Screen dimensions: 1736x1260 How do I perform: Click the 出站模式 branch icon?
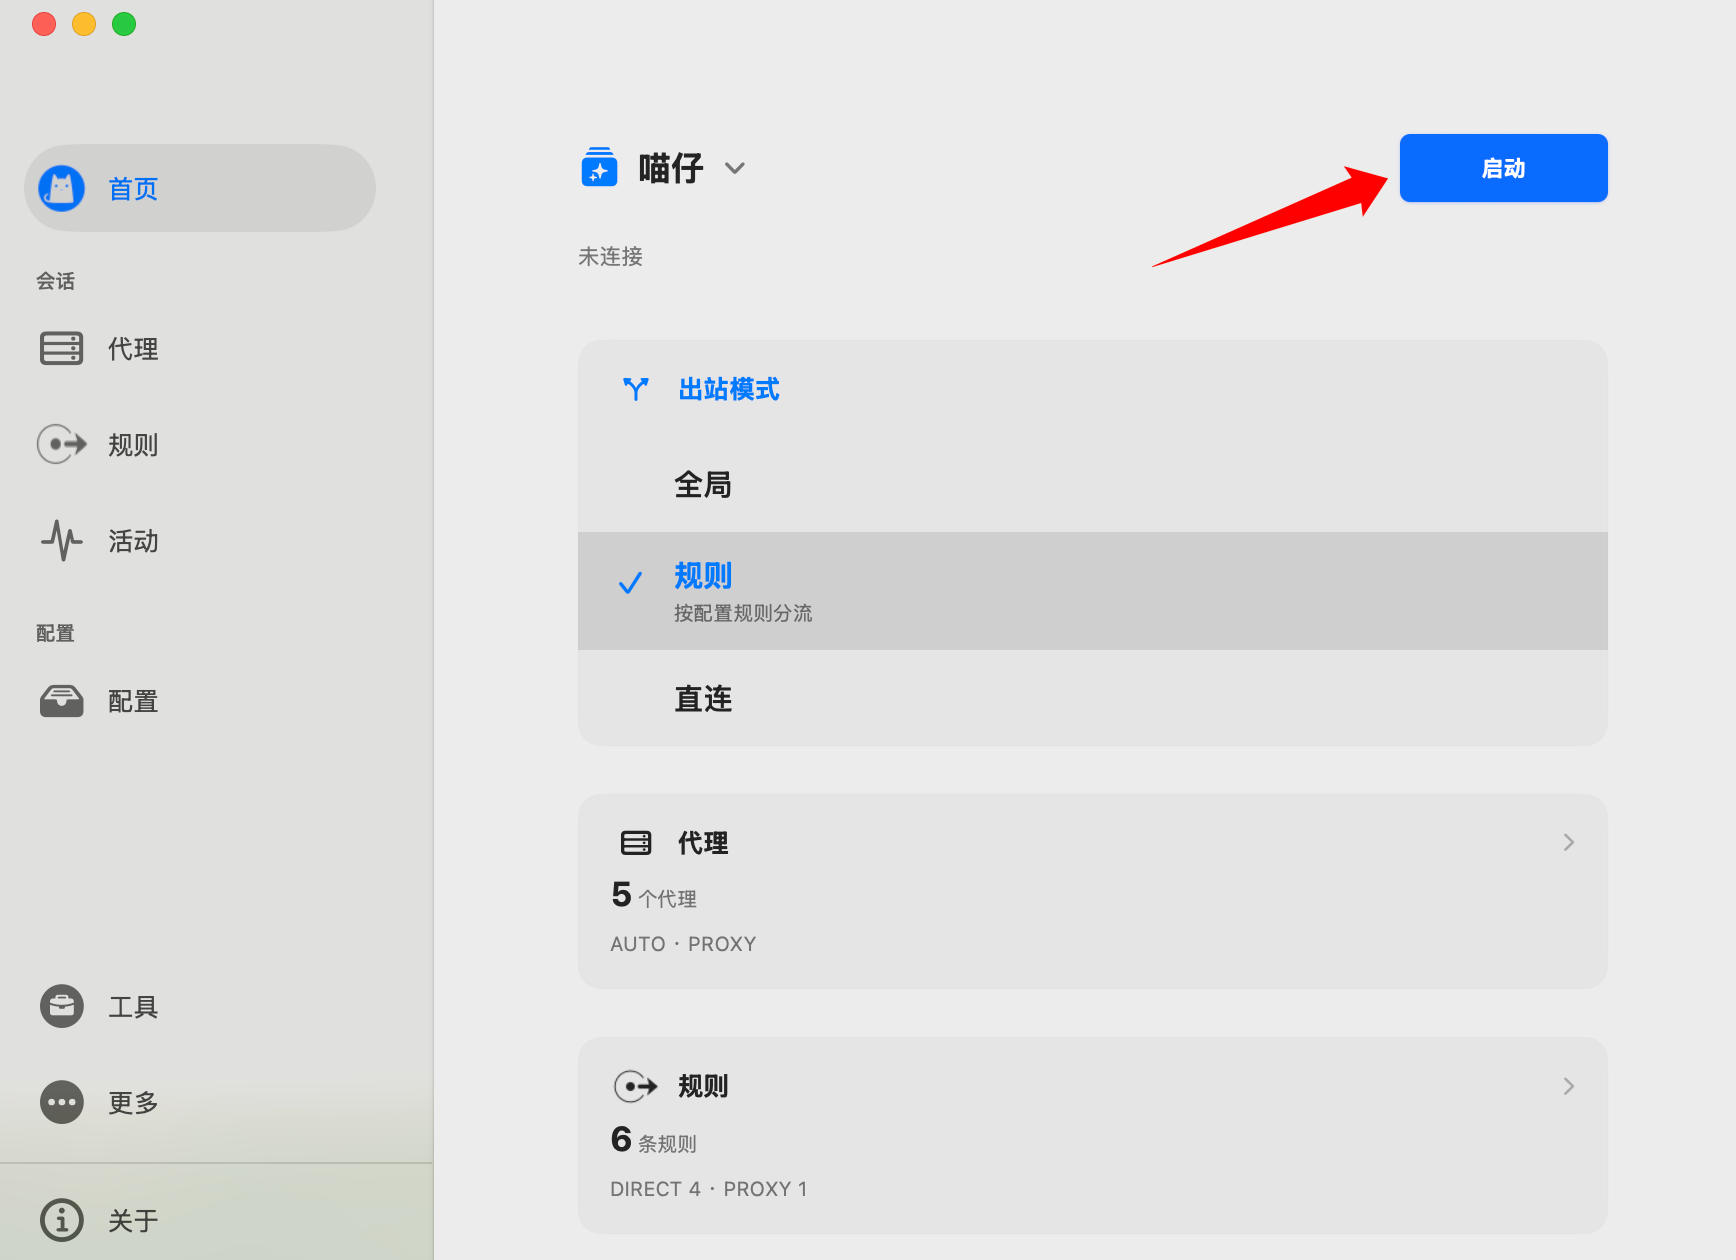[x=635, y=389]
